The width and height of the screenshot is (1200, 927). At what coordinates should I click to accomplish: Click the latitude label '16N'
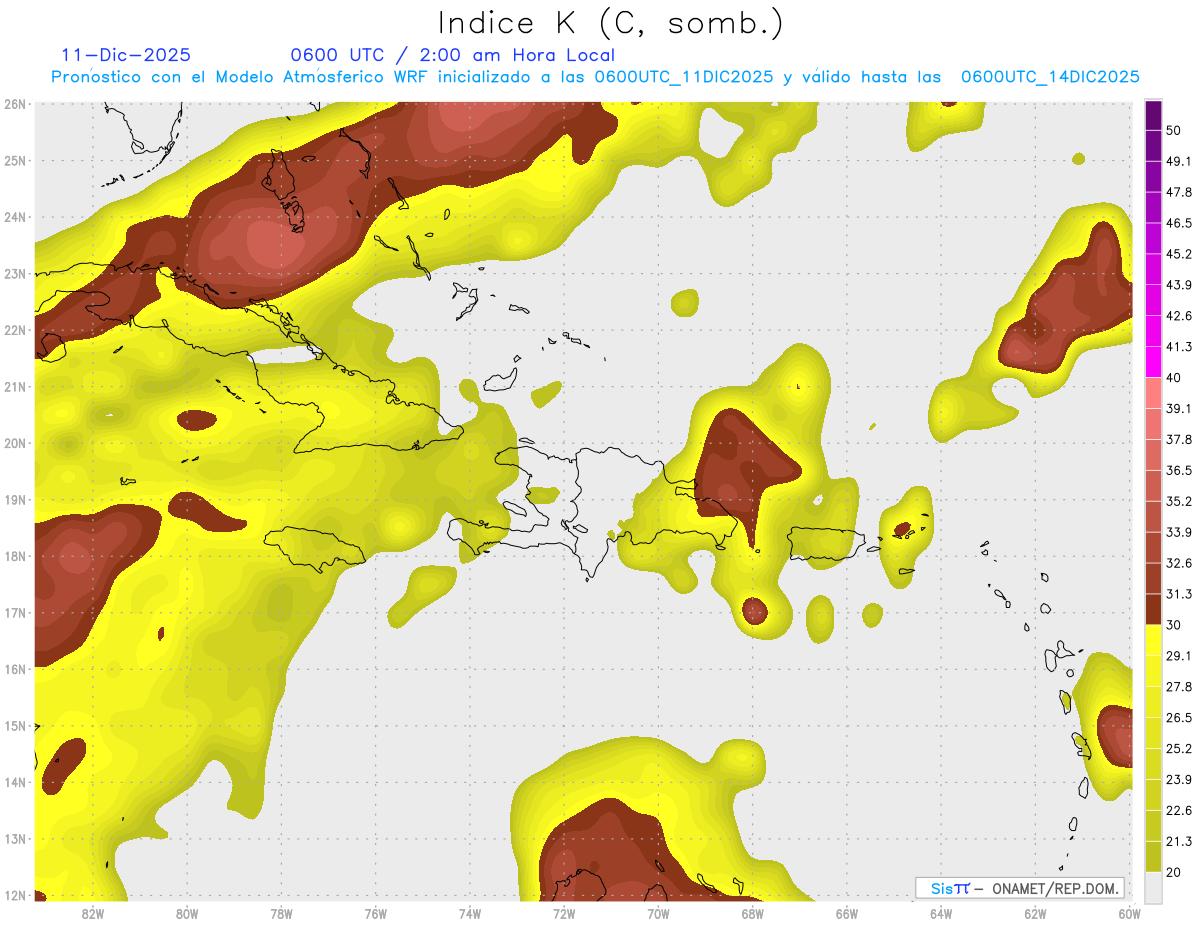(x=14, y=669)
